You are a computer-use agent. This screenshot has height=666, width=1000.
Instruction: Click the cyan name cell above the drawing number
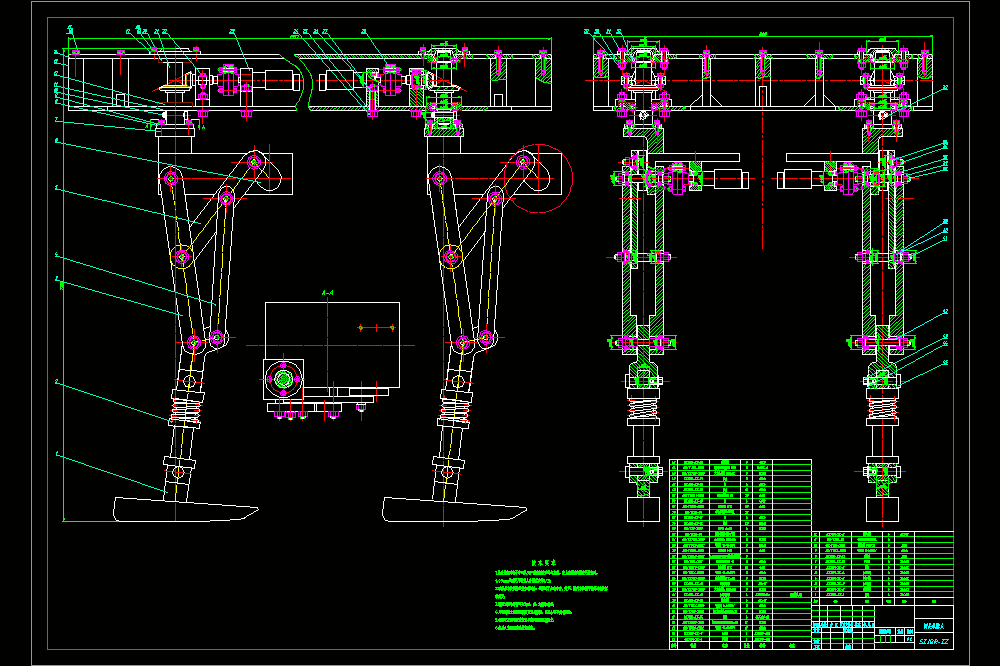click(x=934, y=626)
